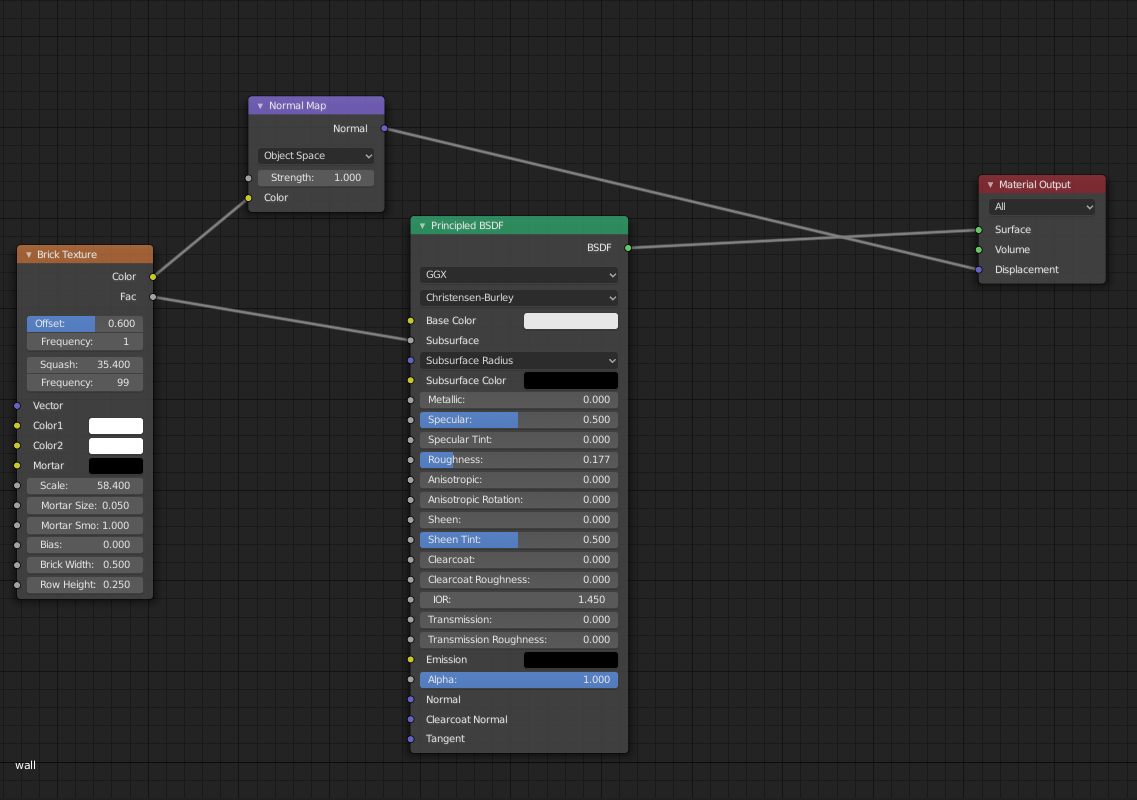
Task: Open the Base Color swatch picker
Action: pos(570,320)
